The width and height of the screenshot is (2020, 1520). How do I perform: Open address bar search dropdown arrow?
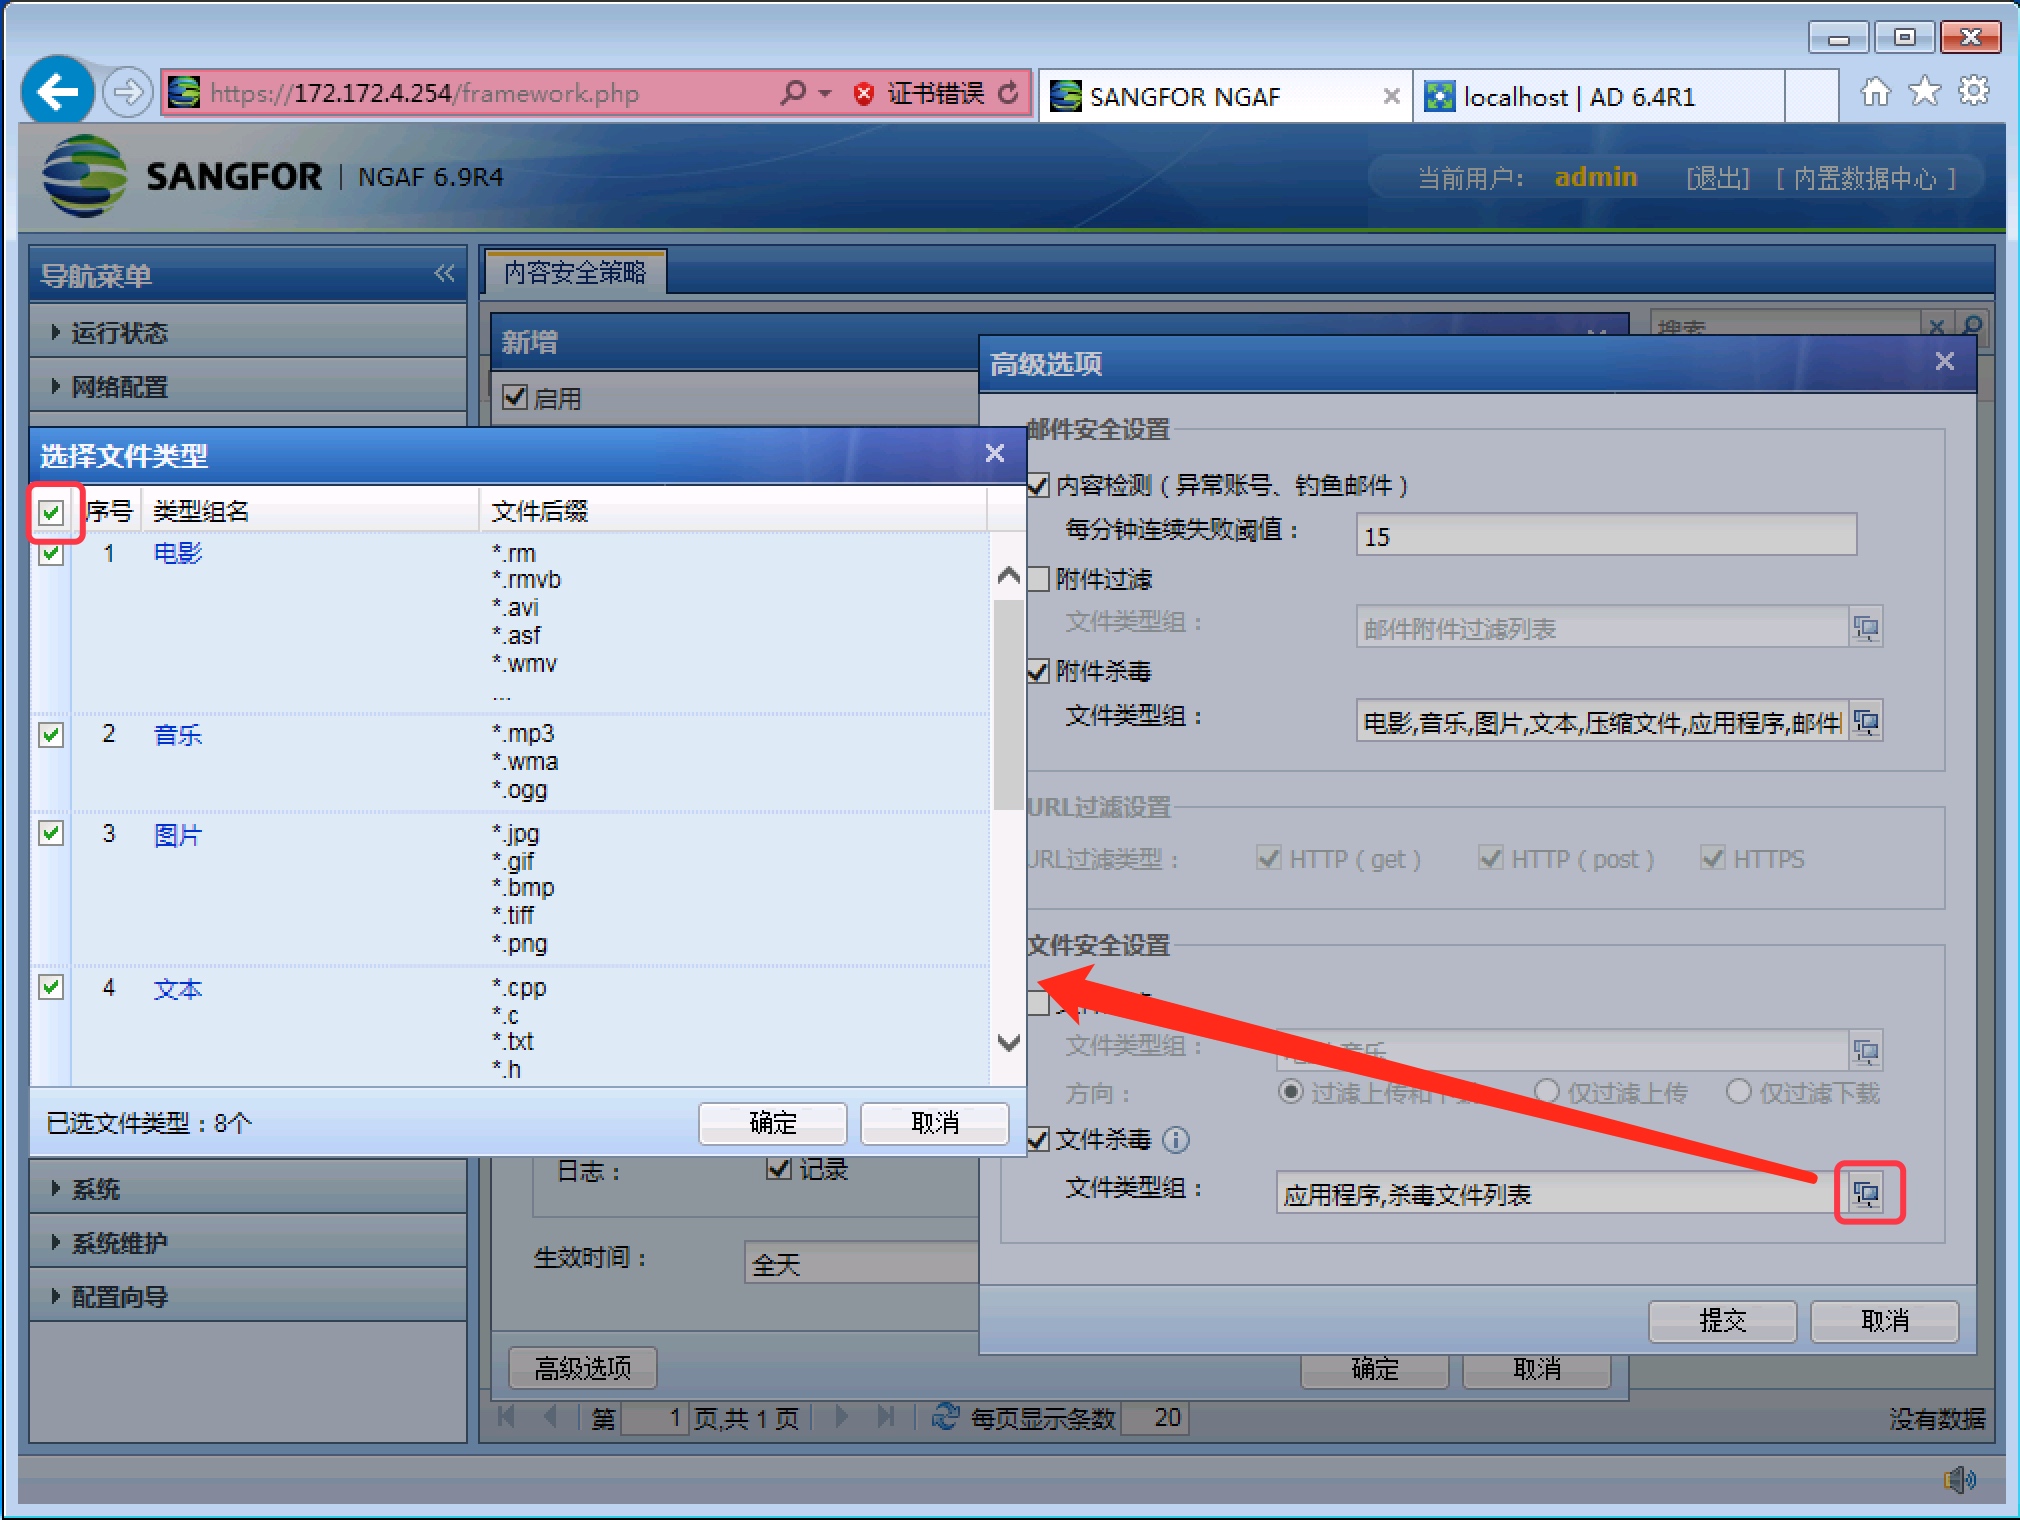click(x=825, y=94)
